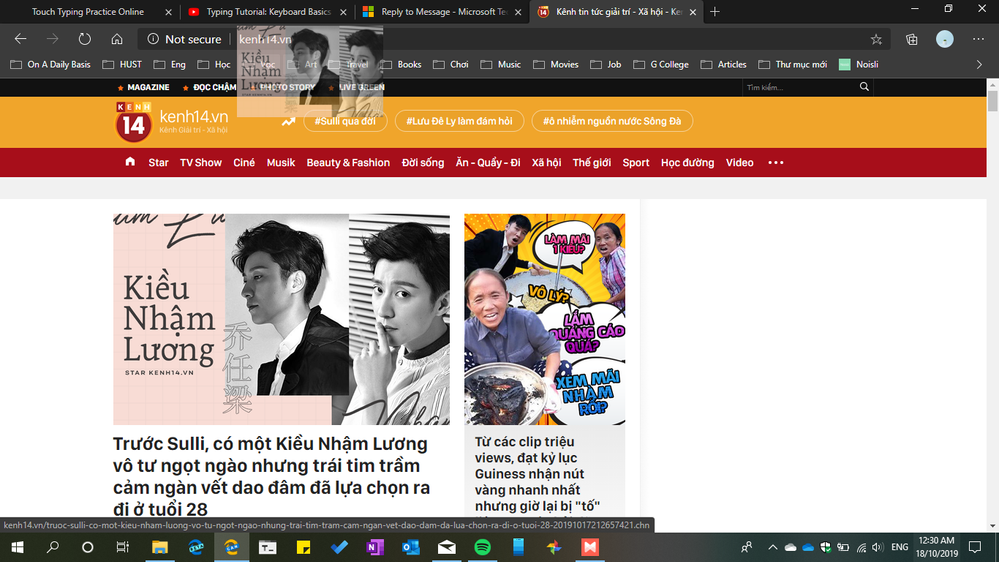
Task: Click the #Sulli qua đời hashtag
Action: 345,121
